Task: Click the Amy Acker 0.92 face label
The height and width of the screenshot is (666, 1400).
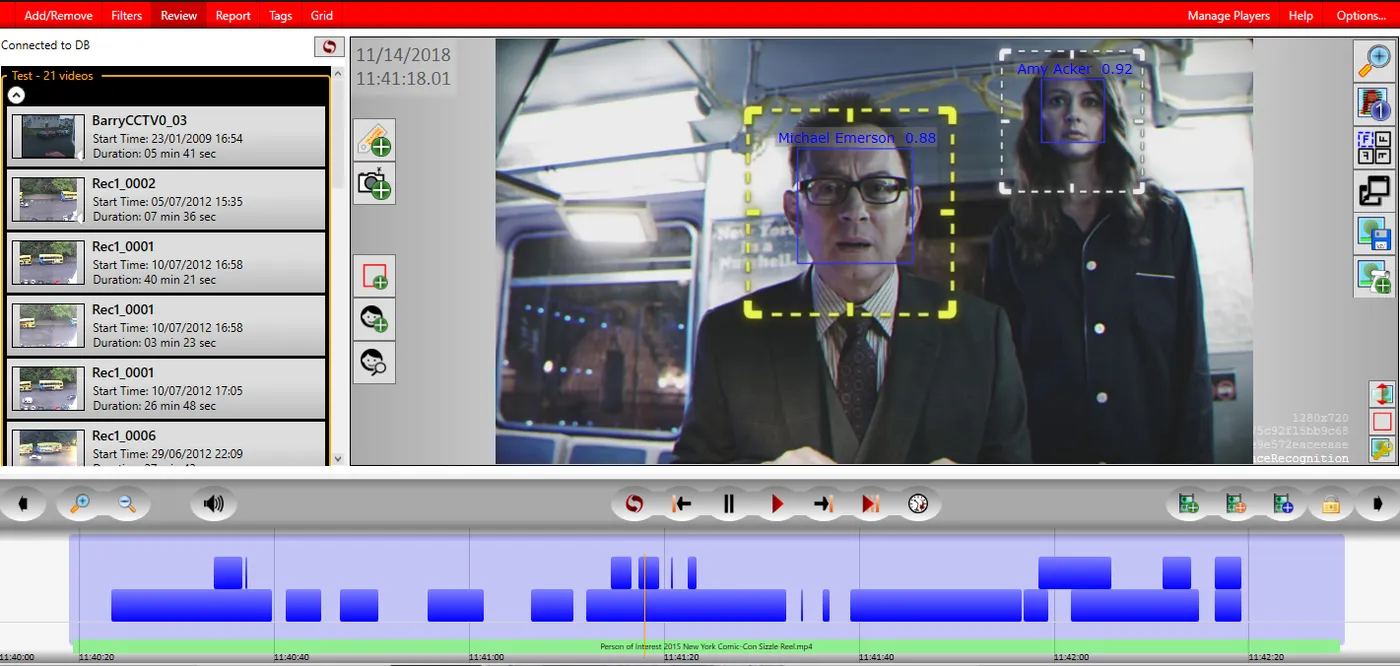Action: click(1075, 69)
